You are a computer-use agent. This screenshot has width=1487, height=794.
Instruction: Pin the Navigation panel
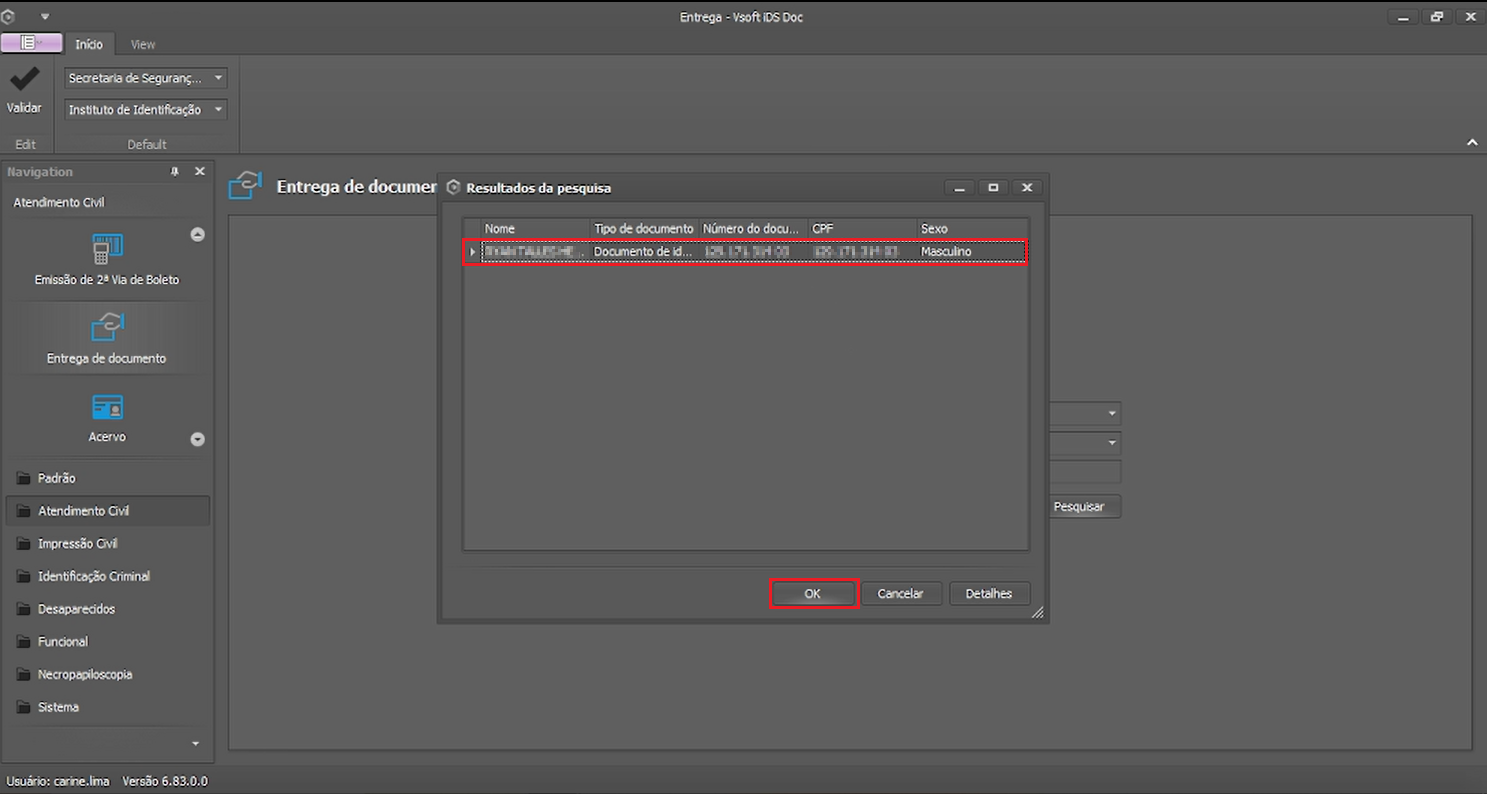click(176, 172)
